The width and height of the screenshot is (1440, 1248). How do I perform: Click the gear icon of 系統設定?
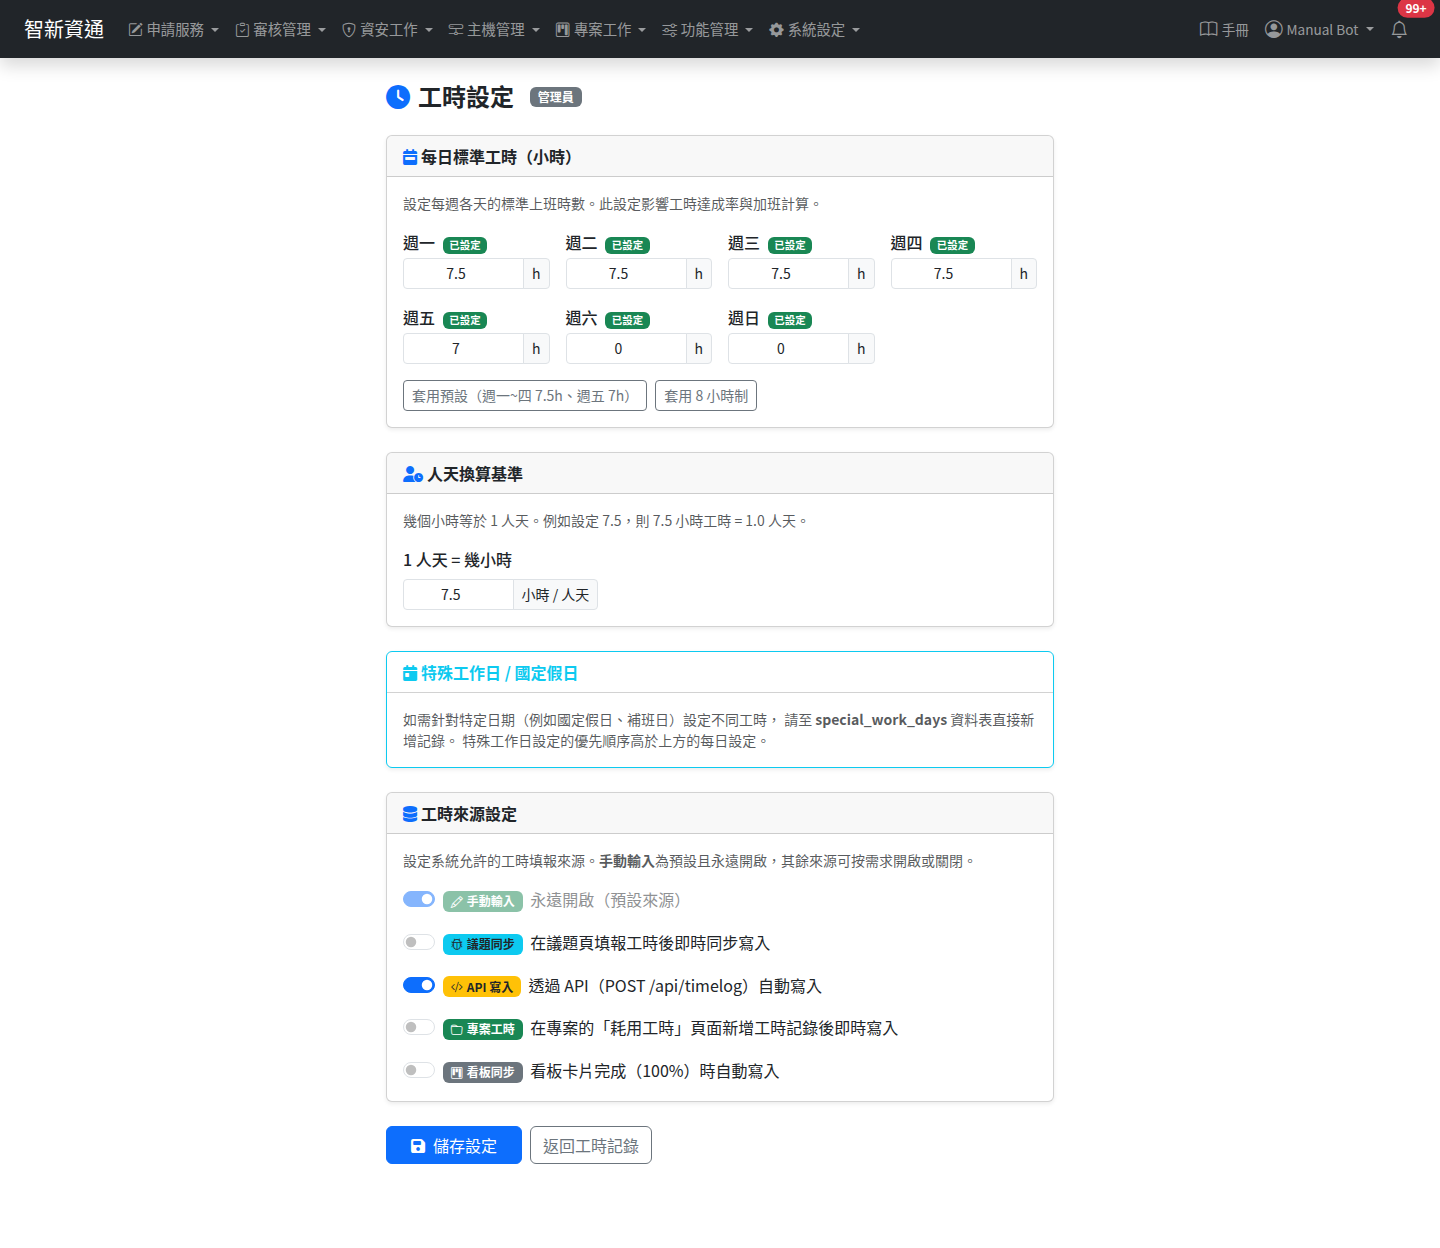tap(776, 30)
